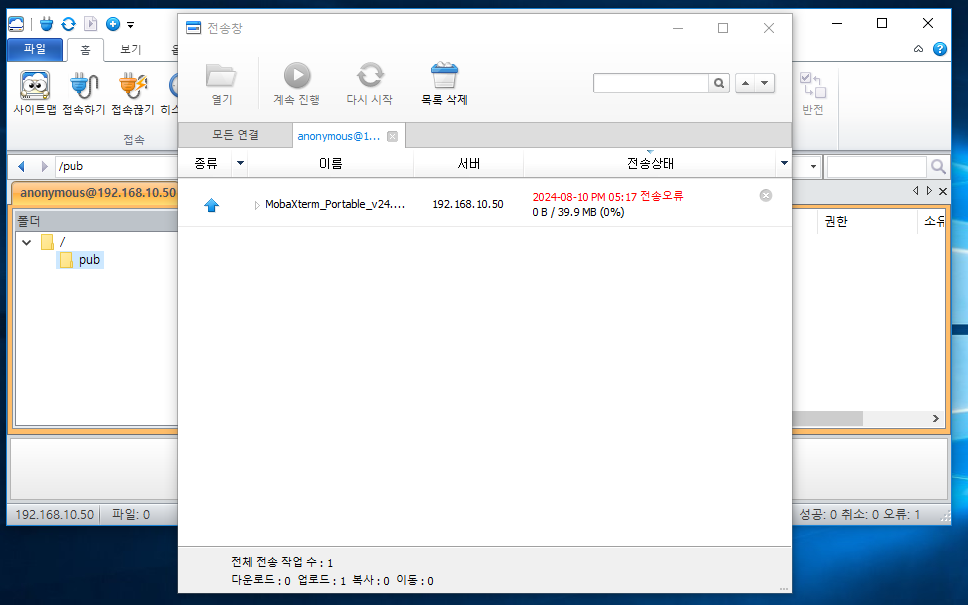Switch to All Connections (모든 연결) tab

pos(235,135)
